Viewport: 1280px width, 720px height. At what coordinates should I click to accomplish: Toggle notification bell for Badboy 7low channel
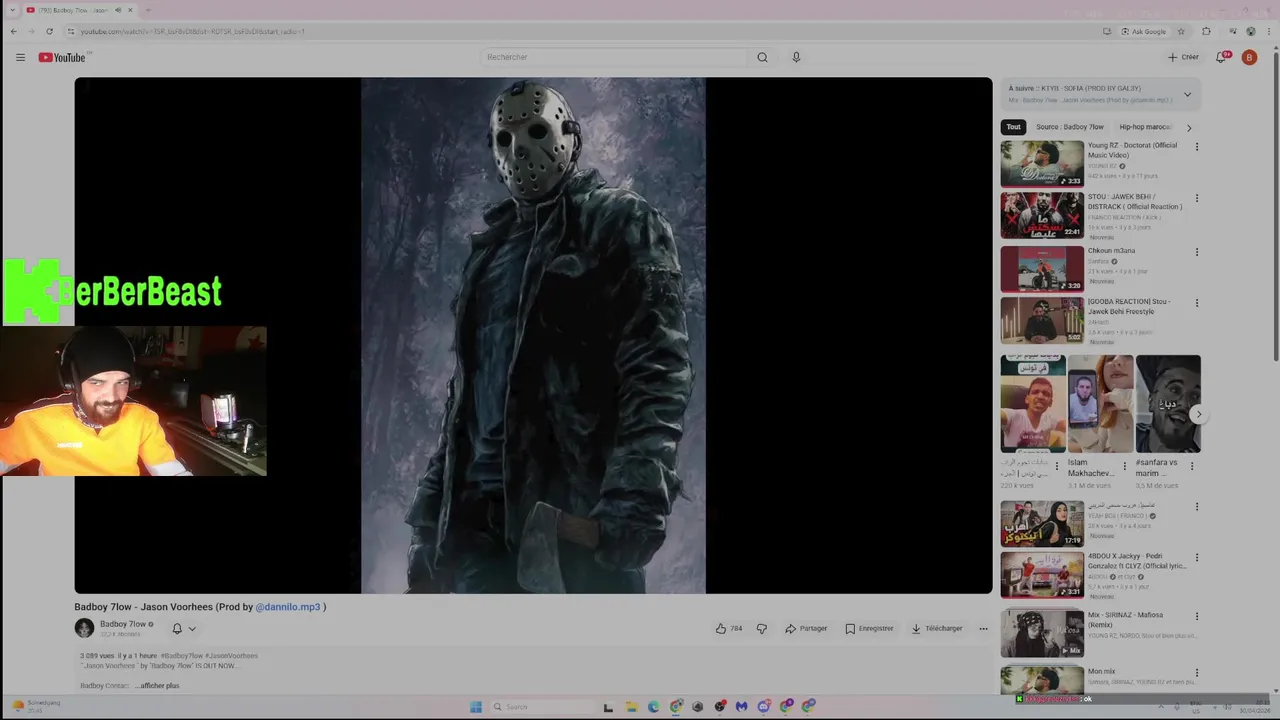pyautogui.click(x=177, y=628)
